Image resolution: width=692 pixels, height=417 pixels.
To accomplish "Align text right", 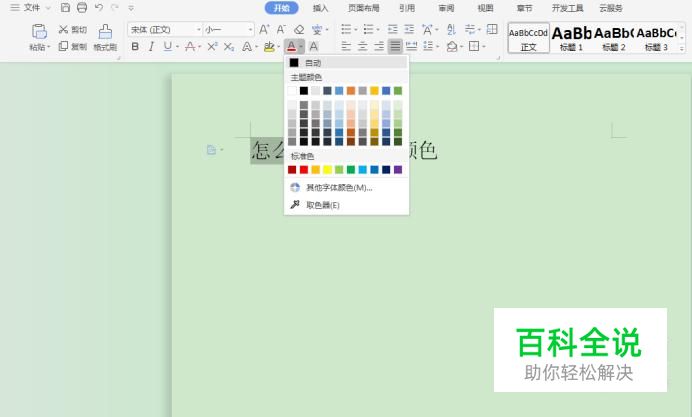I will [x=379, y=46].
